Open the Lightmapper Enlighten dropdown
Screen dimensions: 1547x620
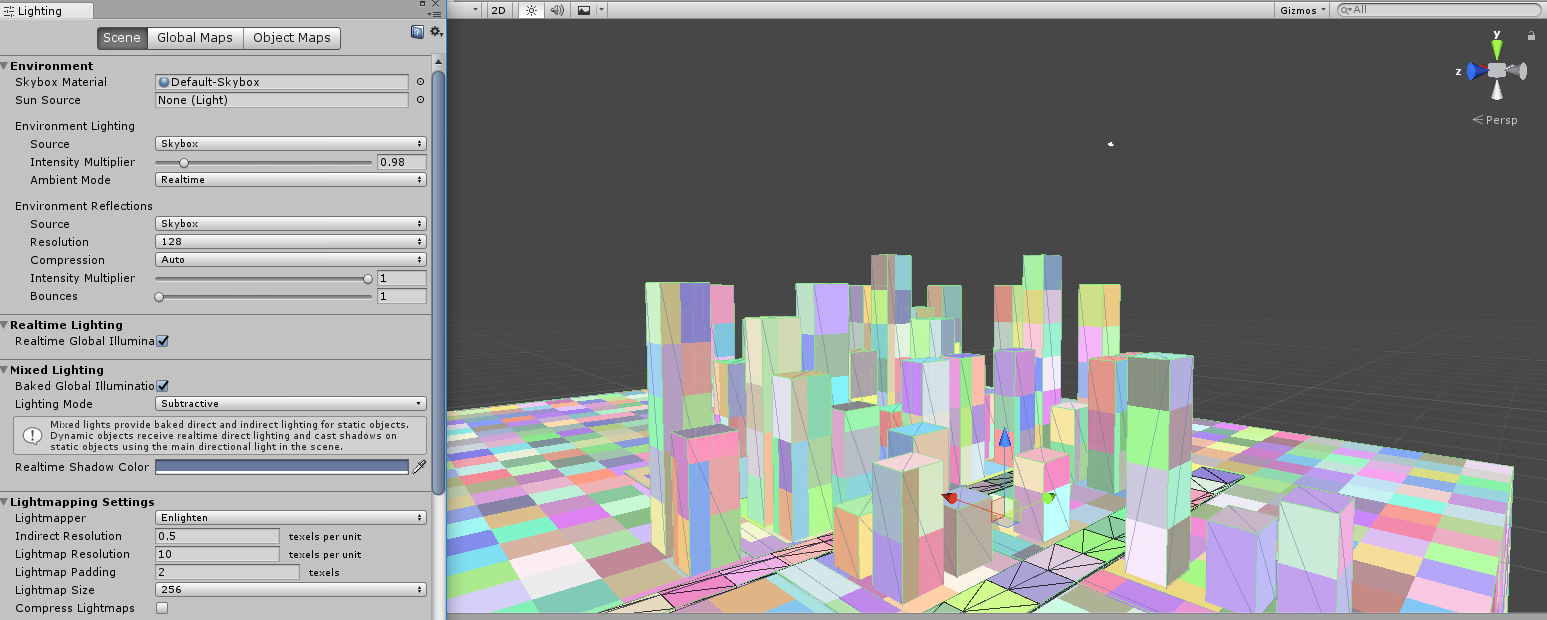point(291,518)
